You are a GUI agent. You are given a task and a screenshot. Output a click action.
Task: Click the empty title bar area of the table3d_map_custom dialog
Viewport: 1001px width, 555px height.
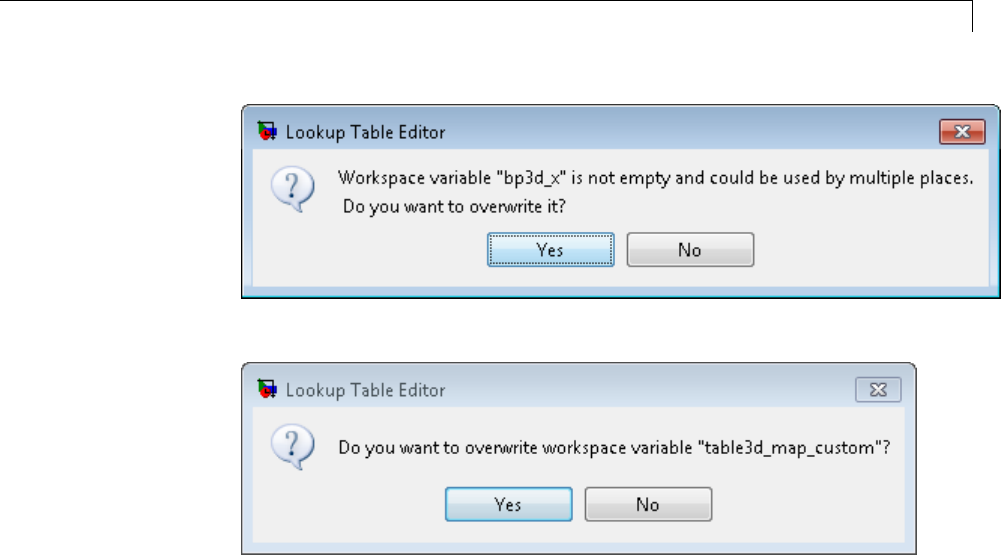tap(650, 389)
